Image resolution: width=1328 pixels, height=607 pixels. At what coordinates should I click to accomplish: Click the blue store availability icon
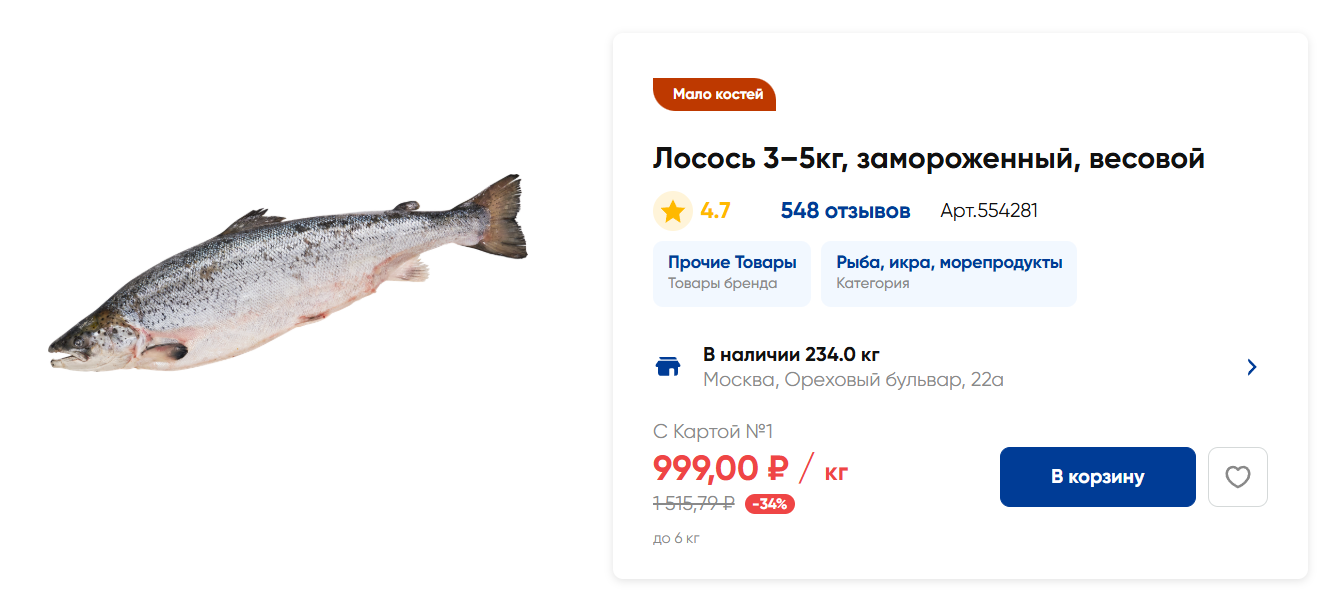[667, 367]
